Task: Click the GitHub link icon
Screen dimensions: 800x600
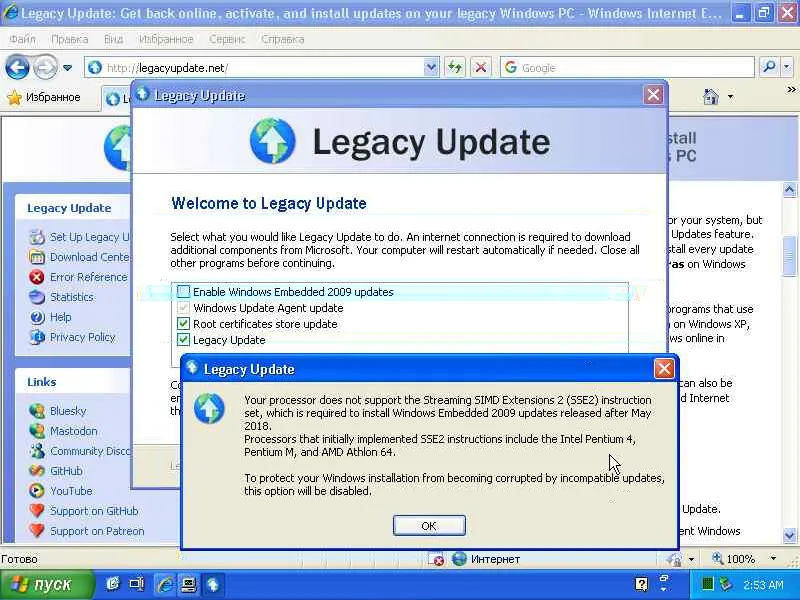Action: 37,471
